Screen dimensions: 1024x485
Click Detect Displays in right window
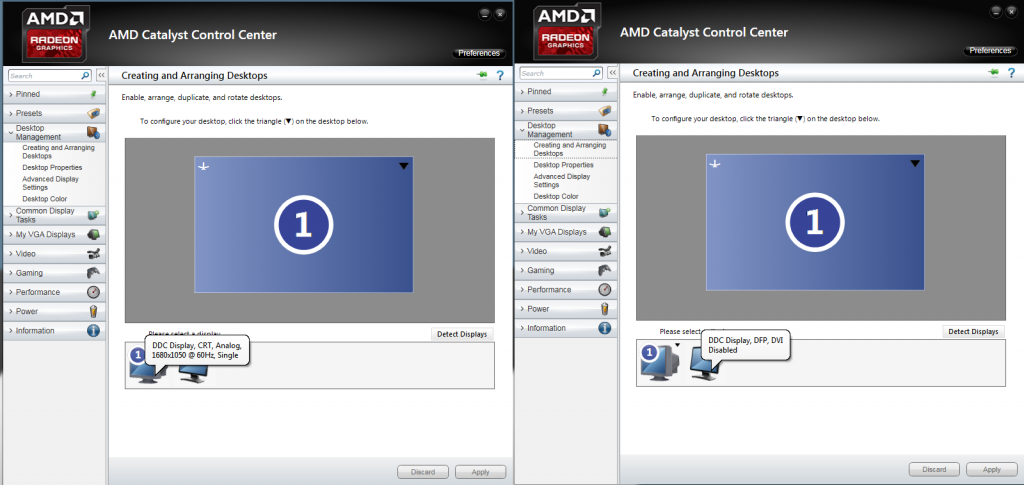(974, 332)
